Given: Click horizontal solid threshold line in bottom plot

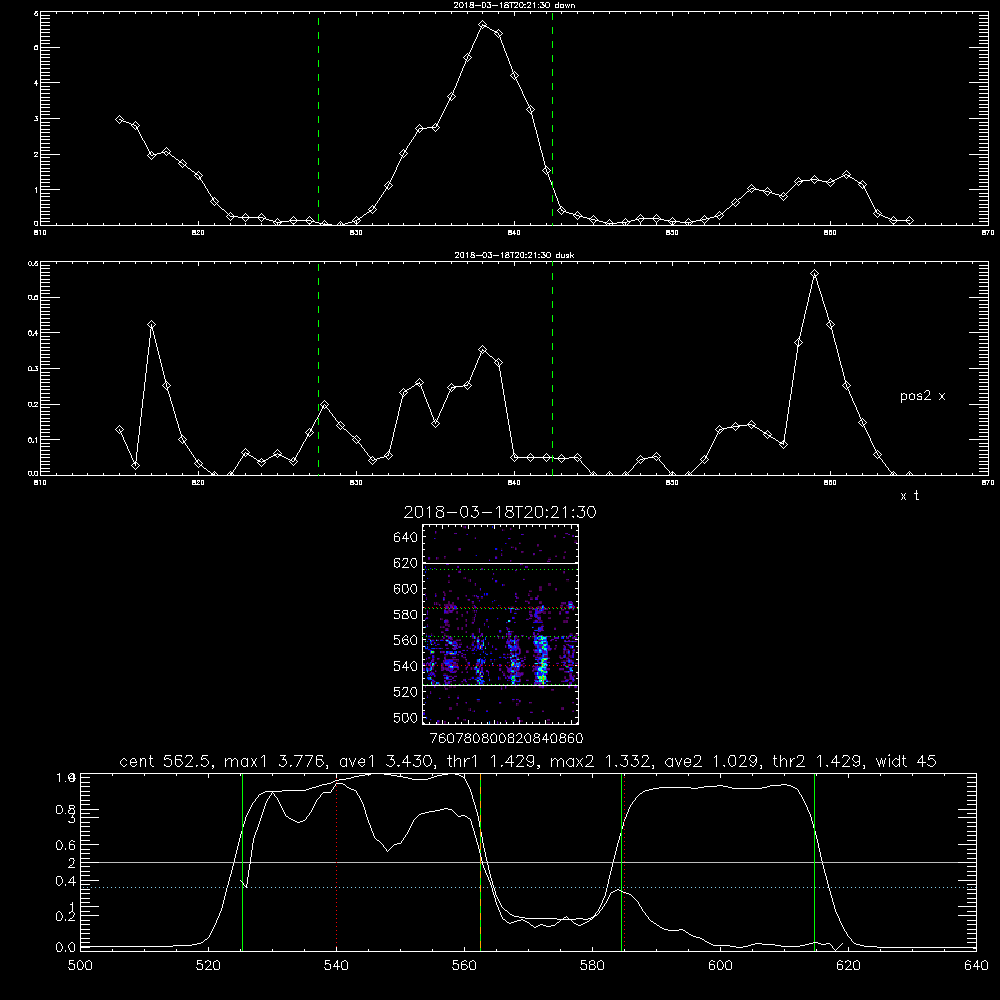Looking at the screenshot, I should (x=528, y=862).
